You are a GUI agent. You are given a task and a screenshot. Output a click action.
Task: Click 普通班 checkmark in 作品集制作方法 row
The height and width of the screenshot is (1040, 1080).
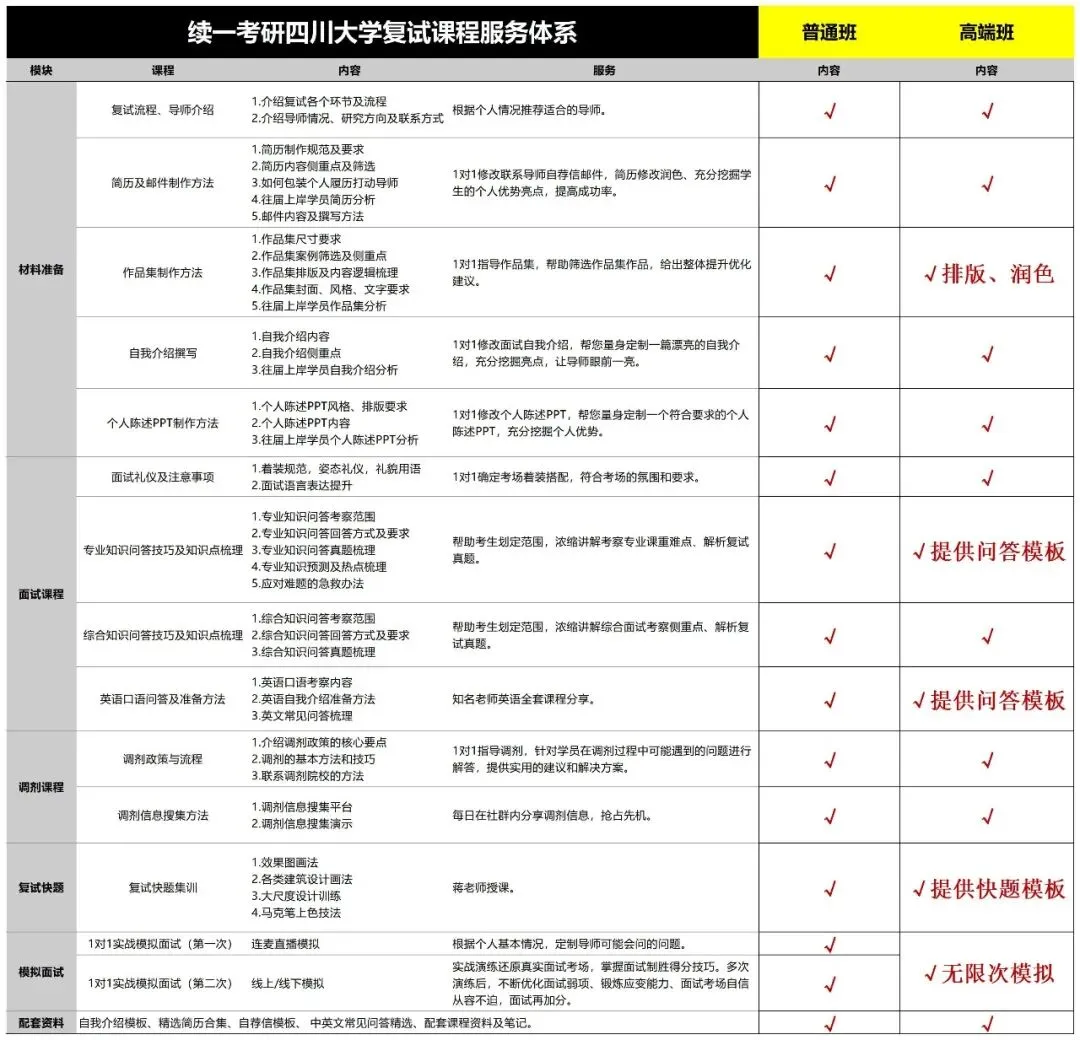click(x=830, y=274)
